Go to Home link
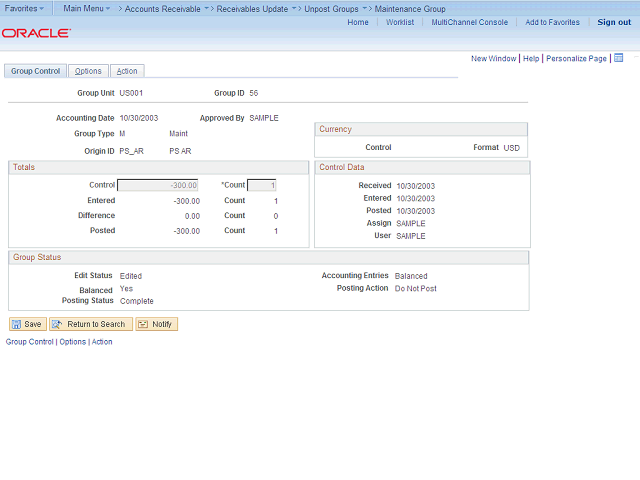The width and height of the screenshot is (640, 480). point(358,22)
